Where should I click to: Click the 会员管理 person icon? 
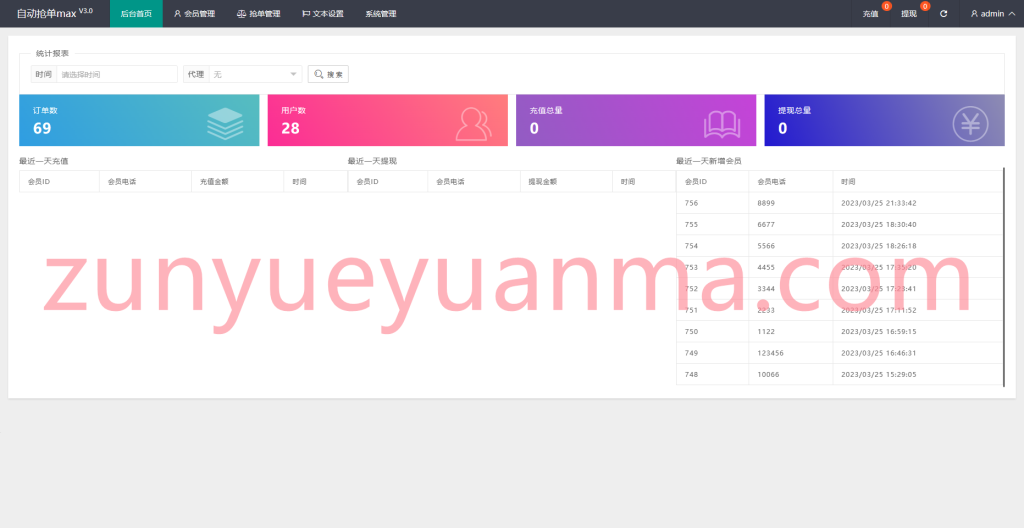click(177, 14)
